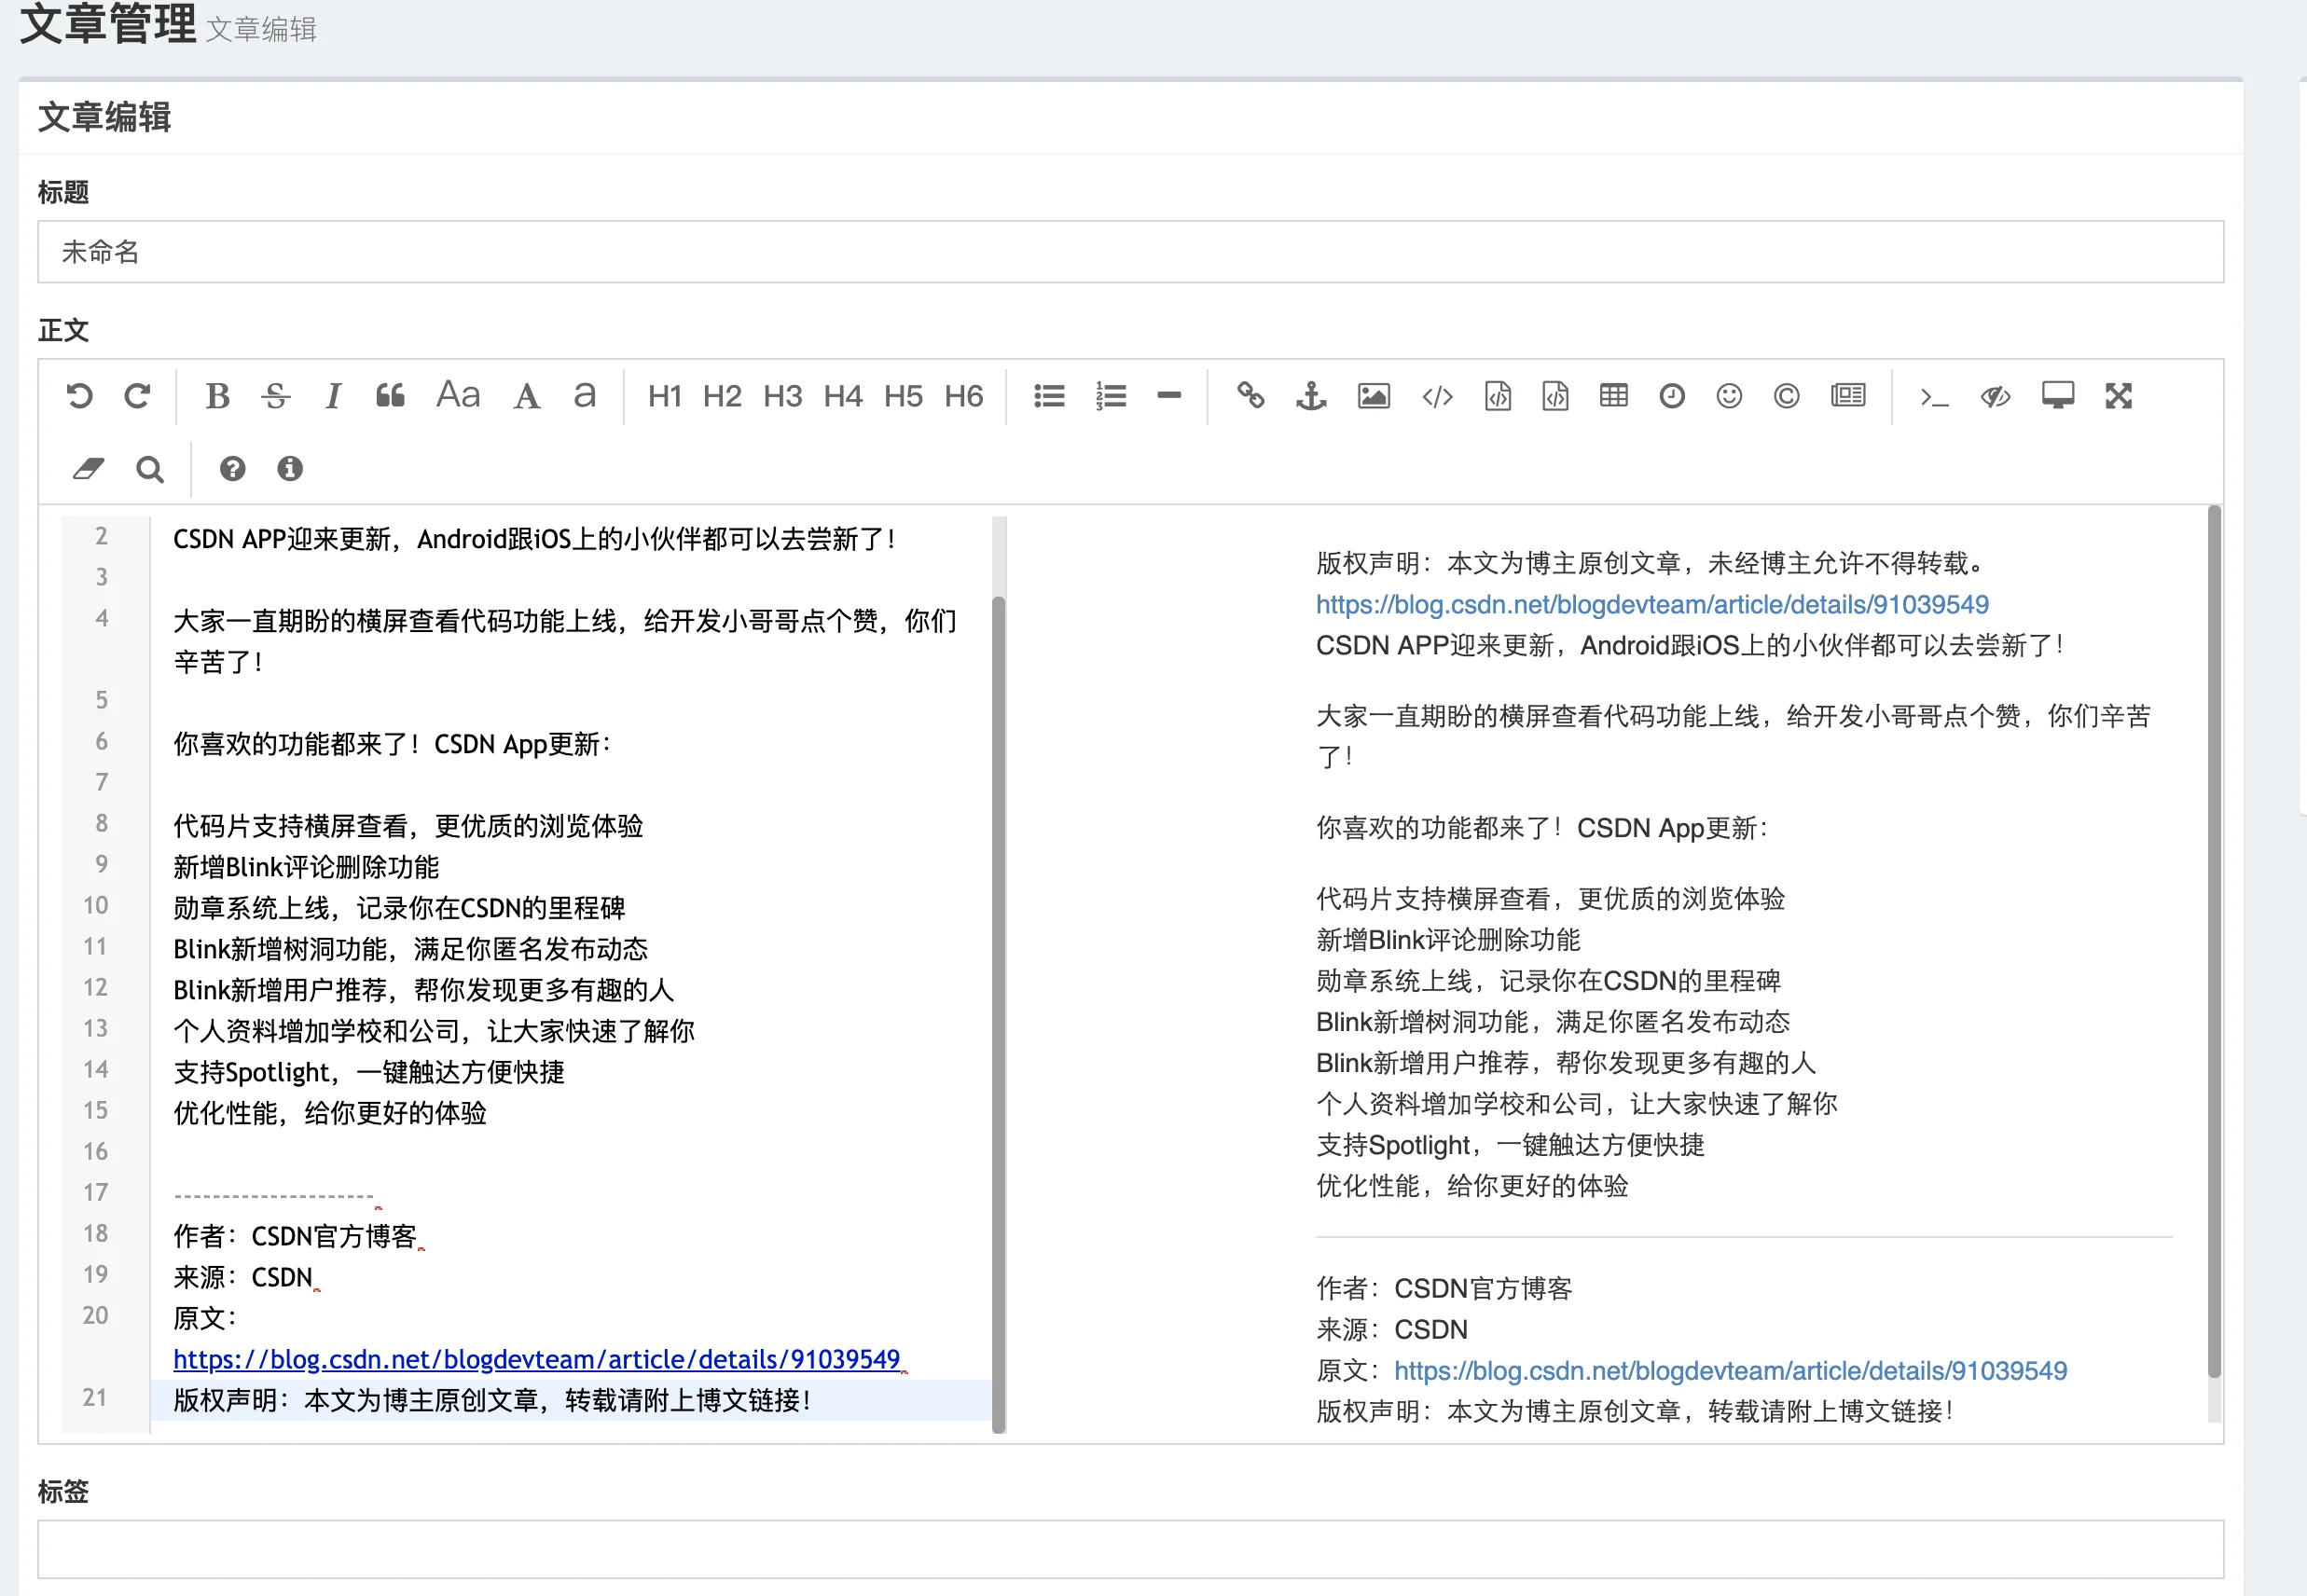
Task: Toggle live preview watching
Action: (1993, 396)
